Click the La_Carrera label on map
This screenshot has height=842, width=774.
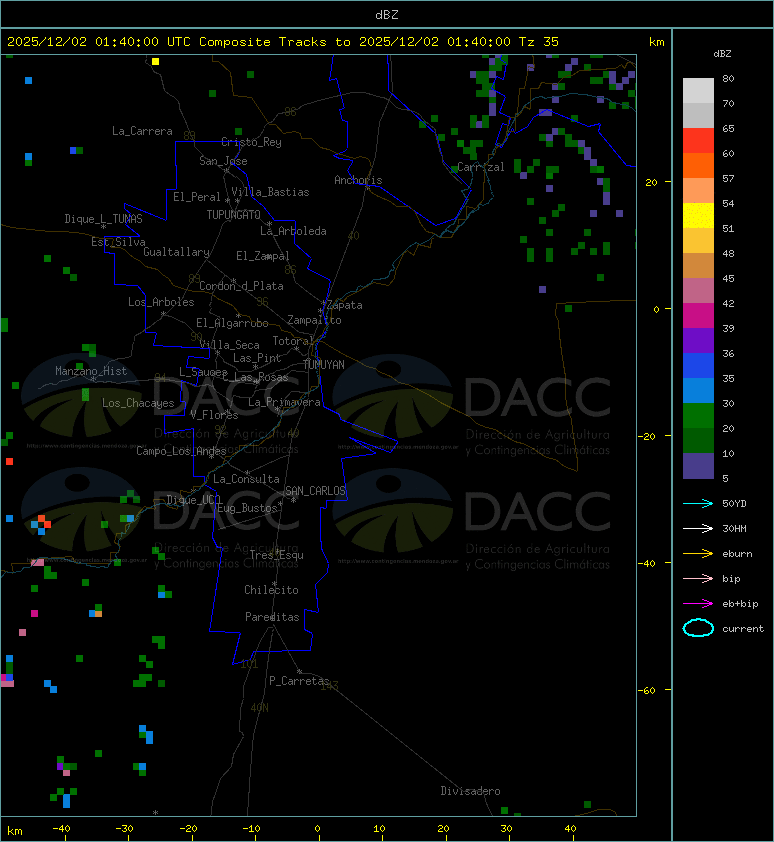click(142, 131)
